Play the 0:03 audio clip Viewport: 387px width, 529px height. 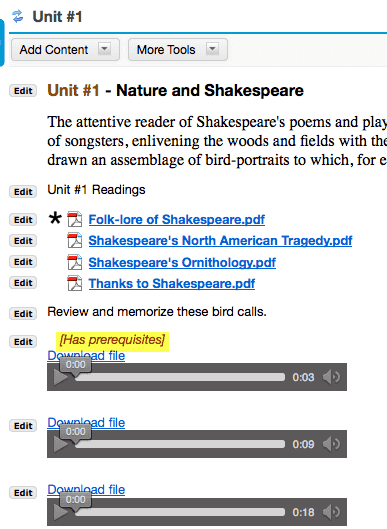(x=61, y=377)
